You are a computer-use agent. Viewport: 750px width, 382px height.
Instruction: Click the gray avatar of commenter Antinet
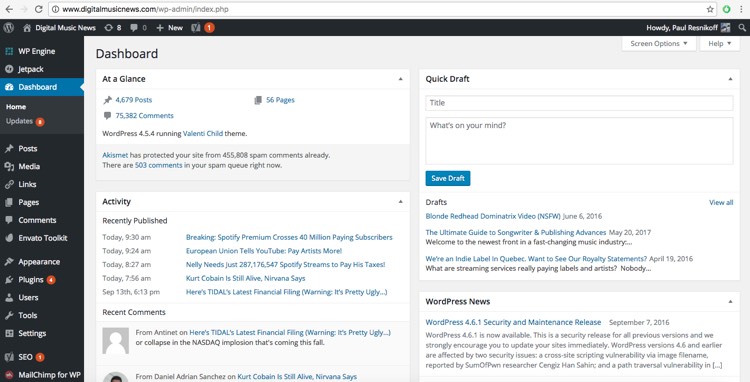[x=116, y=340]
